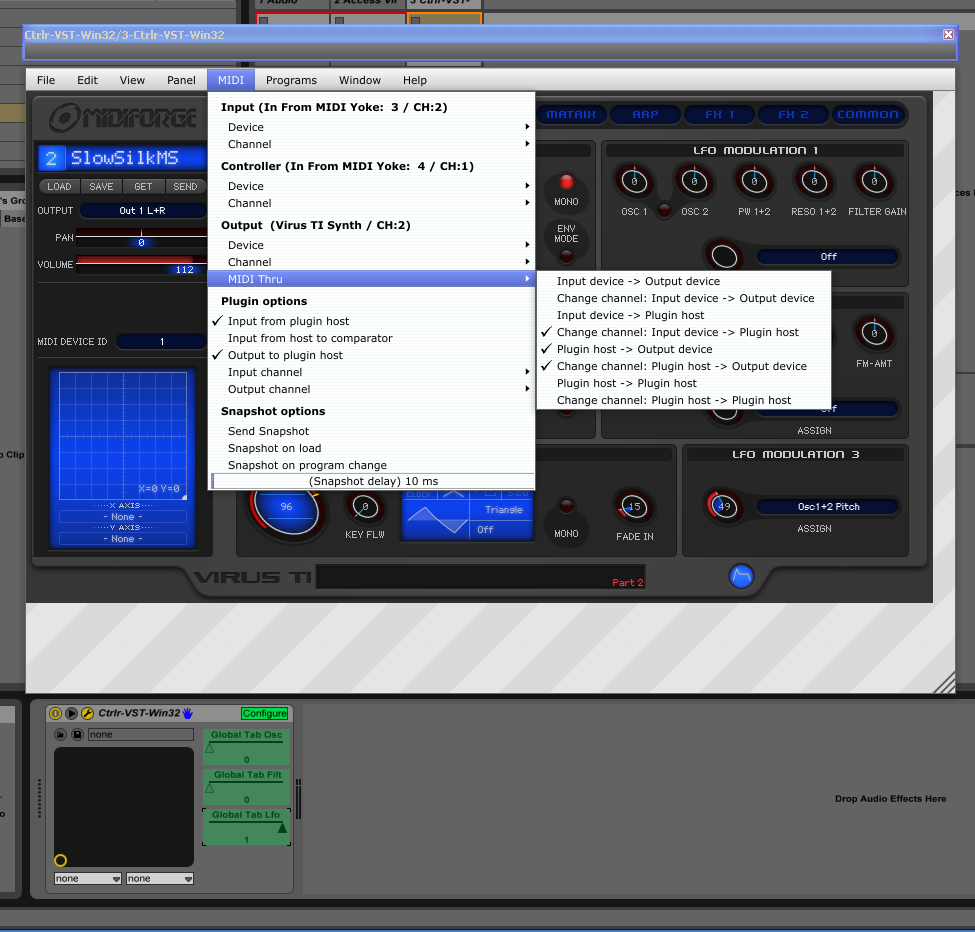The image size is (975, 932).
Task: Click the load preset folder icon
Action: click(60, 734)
